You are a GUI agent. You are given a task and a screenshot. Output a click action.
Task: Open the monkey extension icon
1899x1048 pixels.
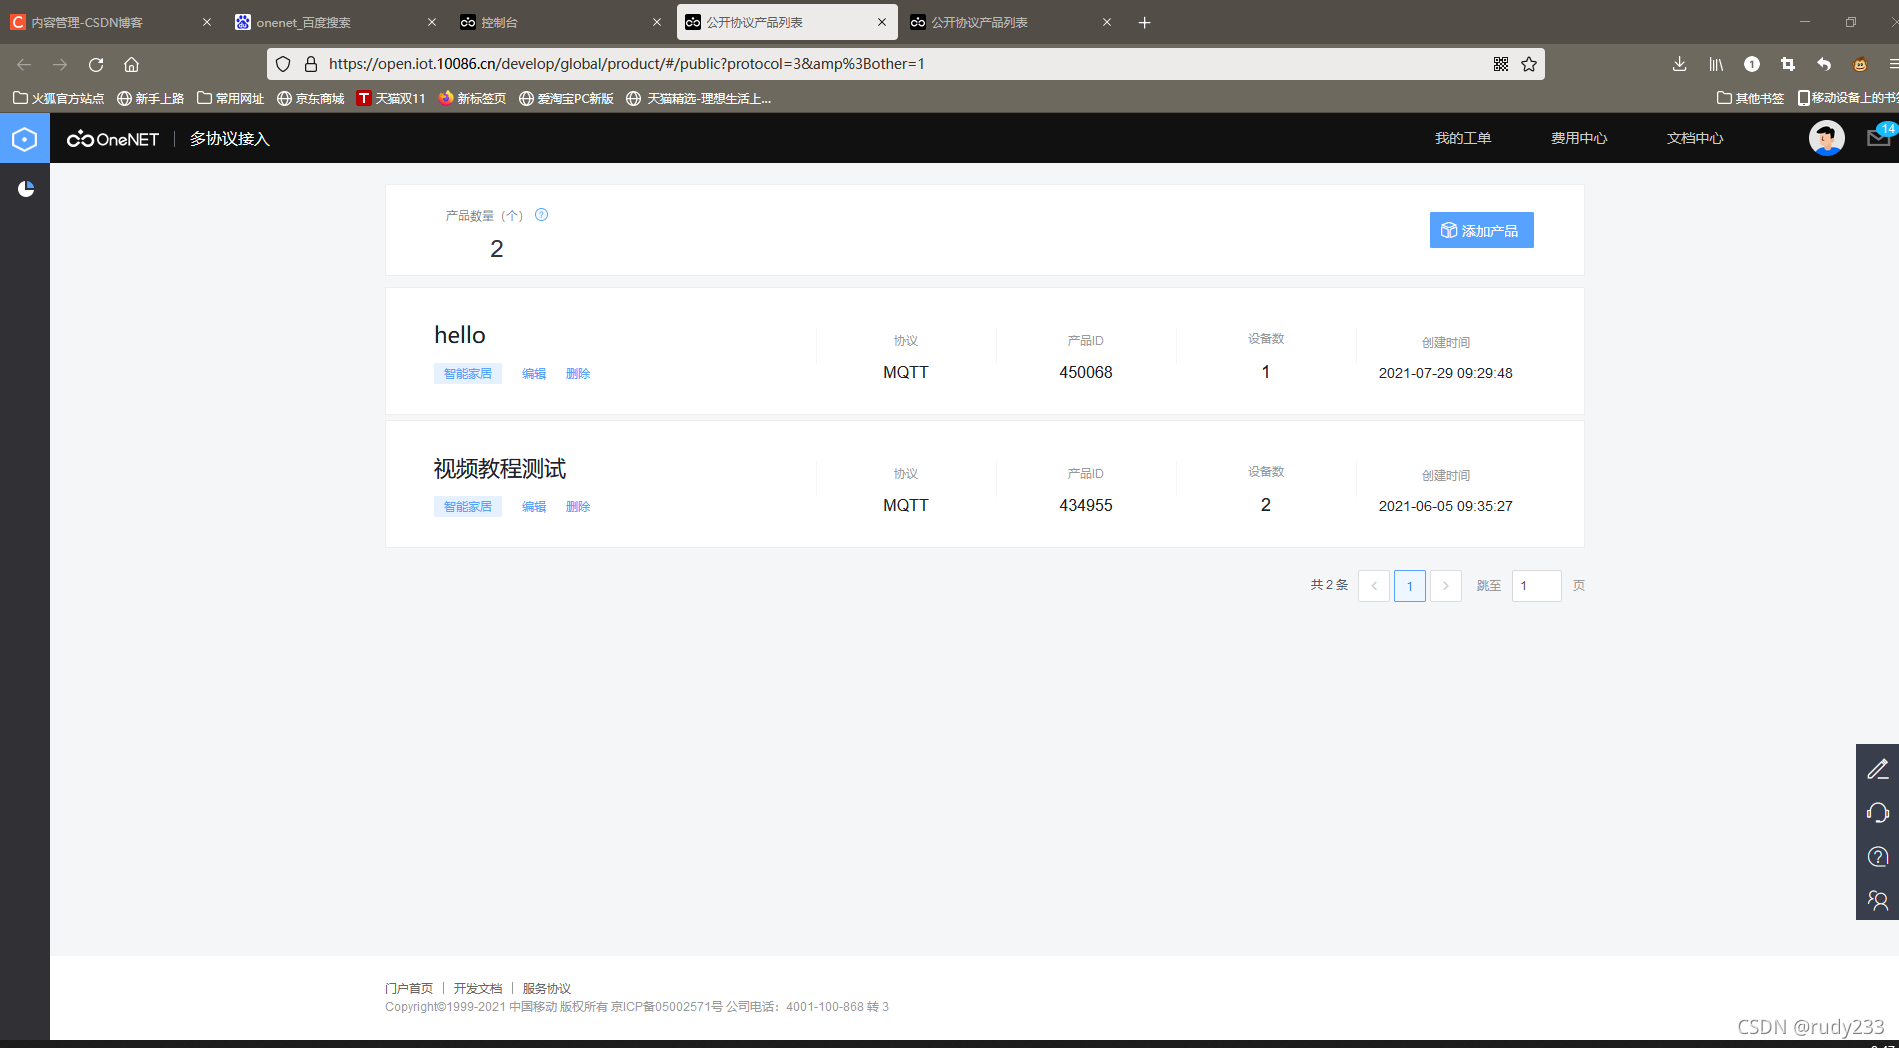[x=1860, y=64]
